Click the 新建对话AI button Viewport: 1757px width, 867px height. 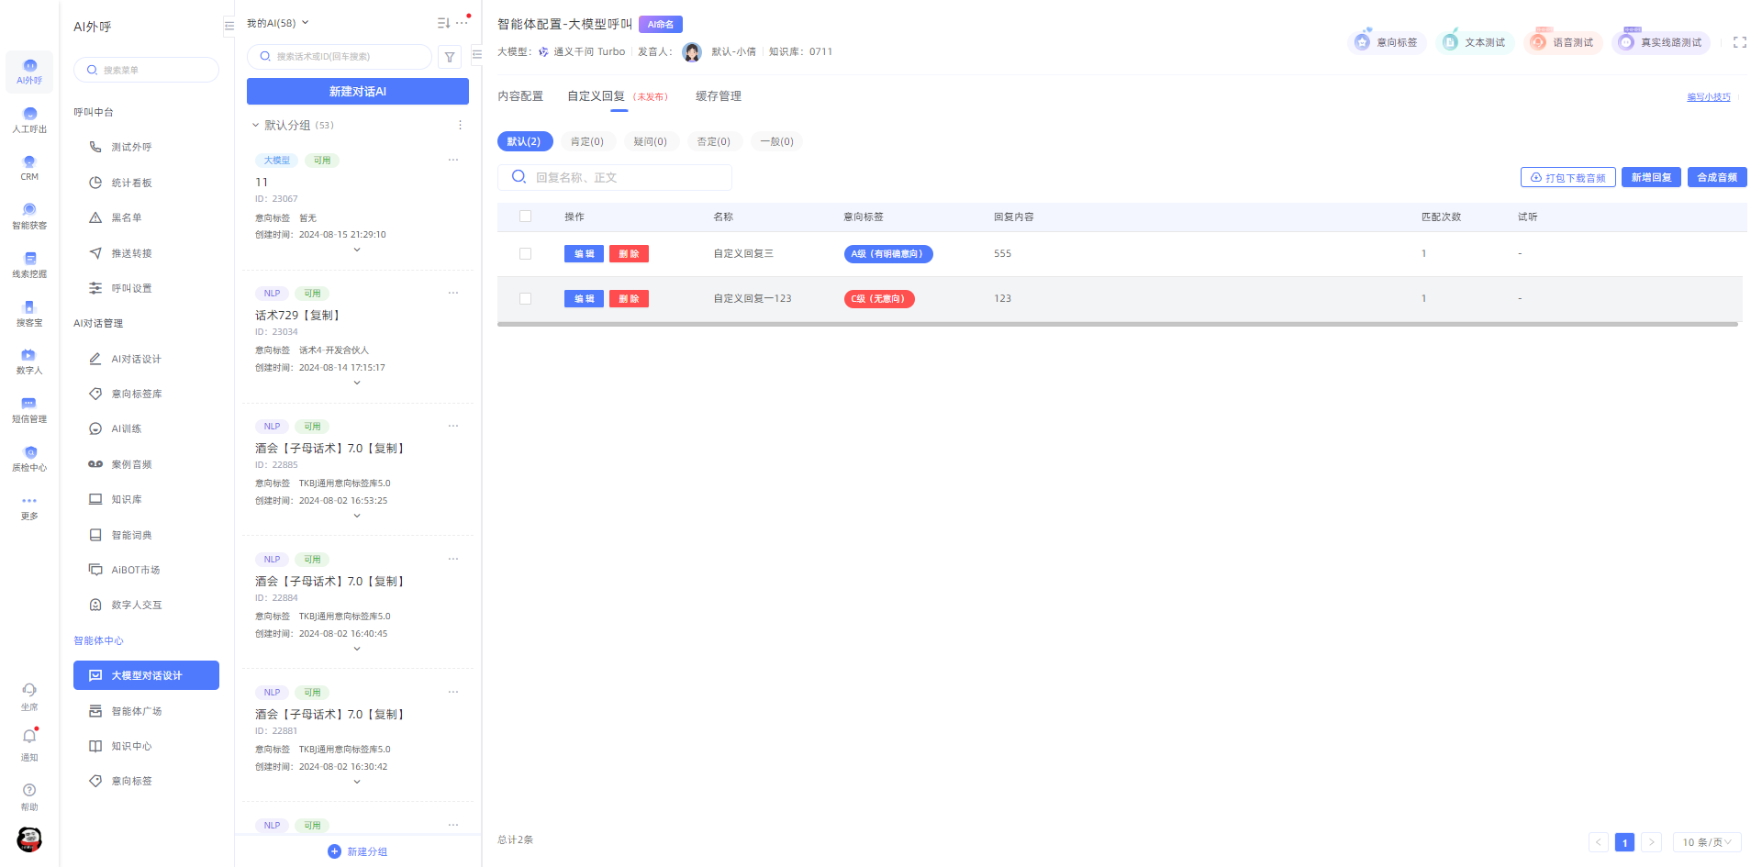[357, 91]
